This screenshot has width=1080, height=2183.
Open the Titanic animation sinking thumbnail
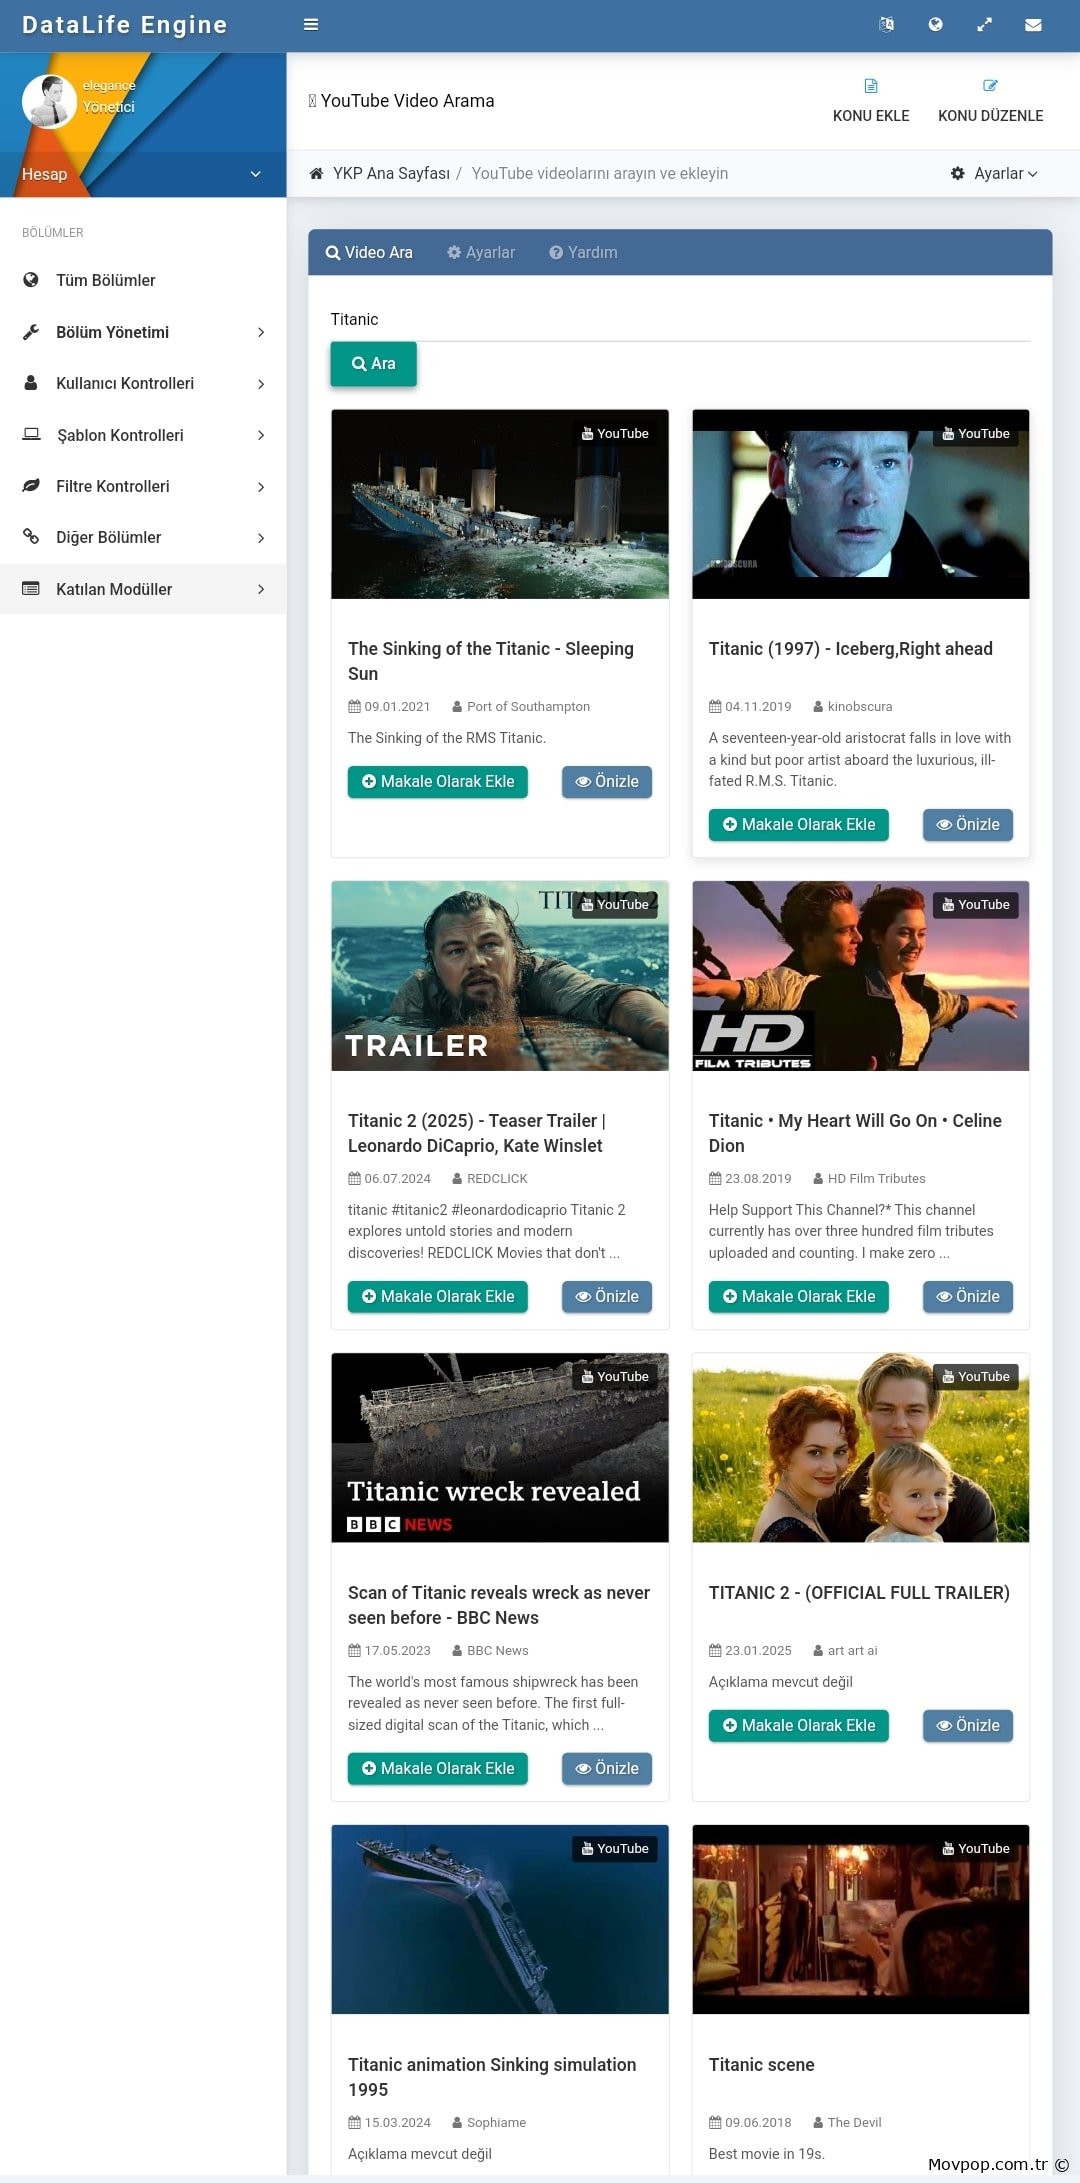pos(500,1920)
